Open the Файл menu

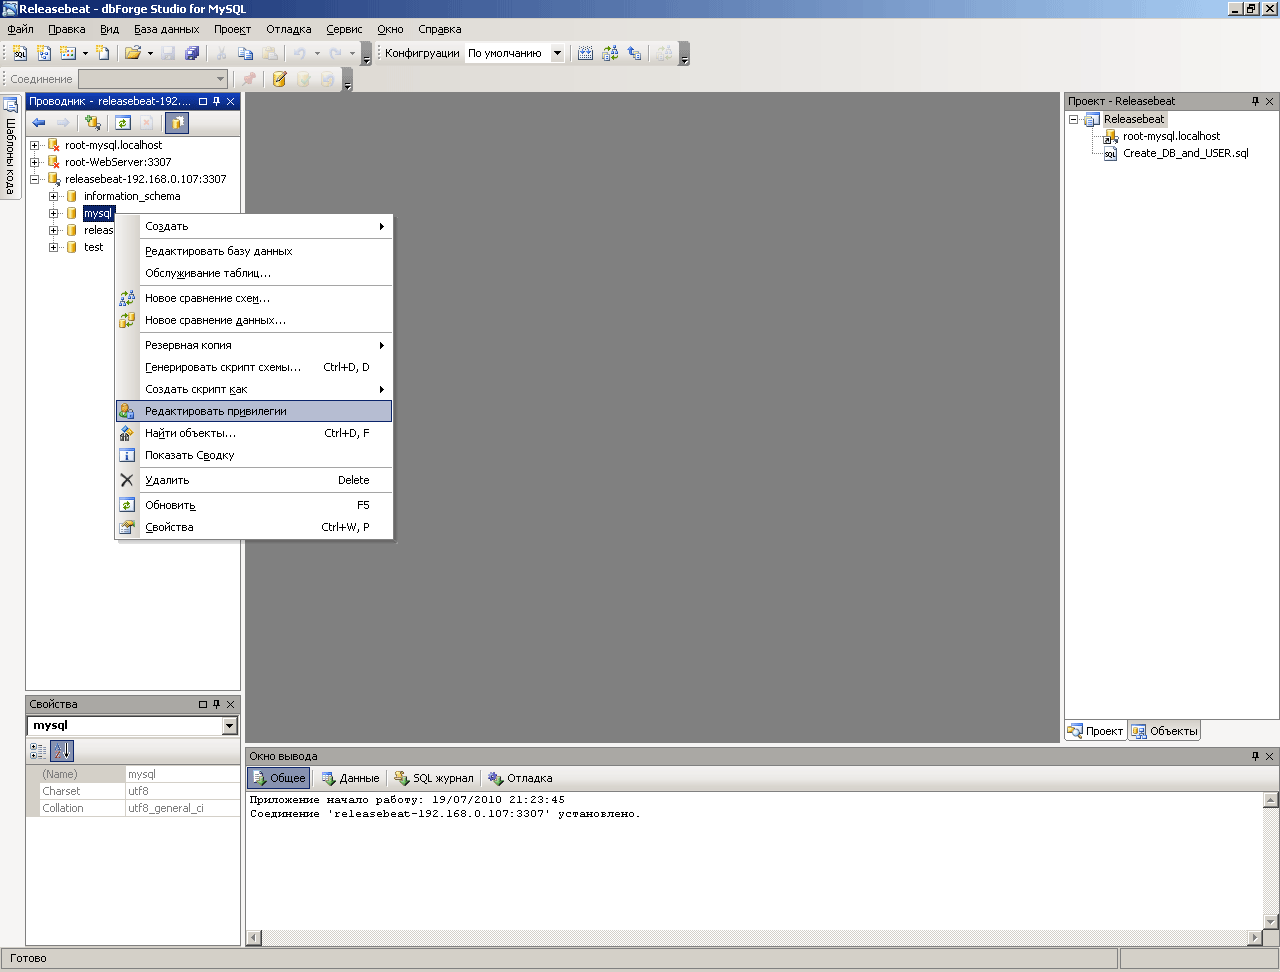click(x=20, y=29)
